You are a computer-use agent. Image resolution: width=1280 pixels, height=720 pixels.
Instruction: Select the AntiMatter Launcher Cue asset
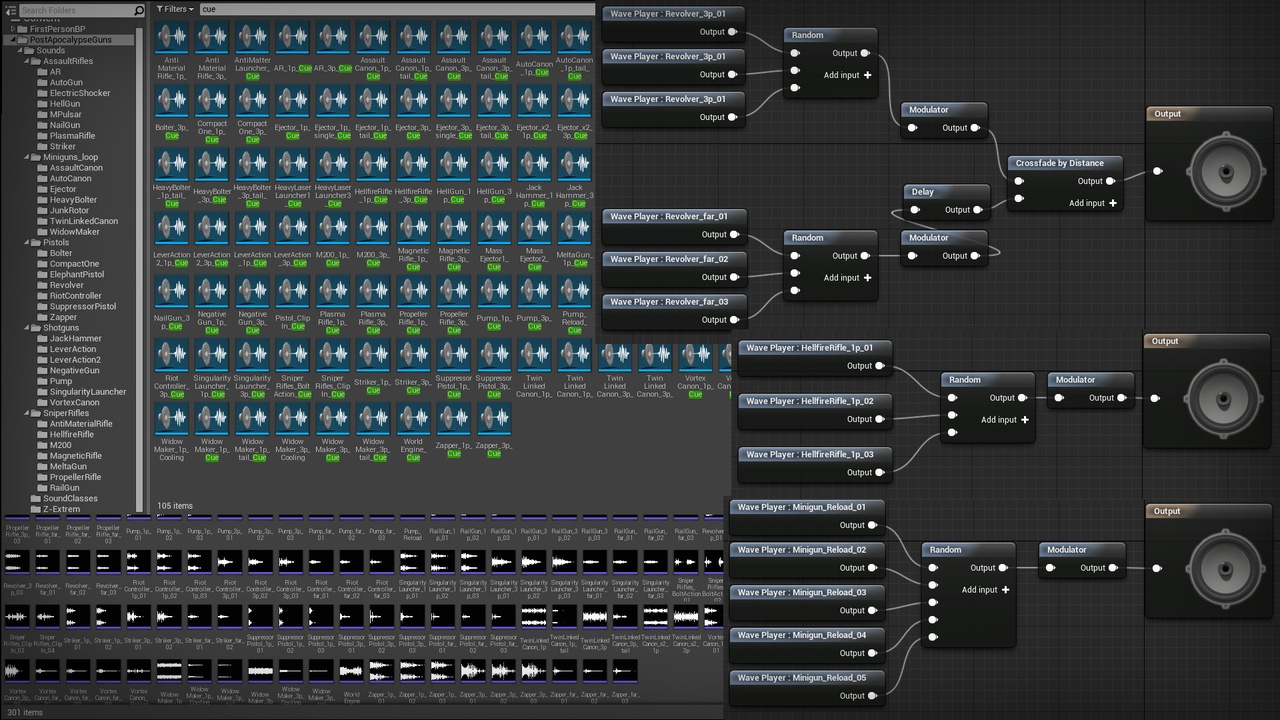(252, 52)
